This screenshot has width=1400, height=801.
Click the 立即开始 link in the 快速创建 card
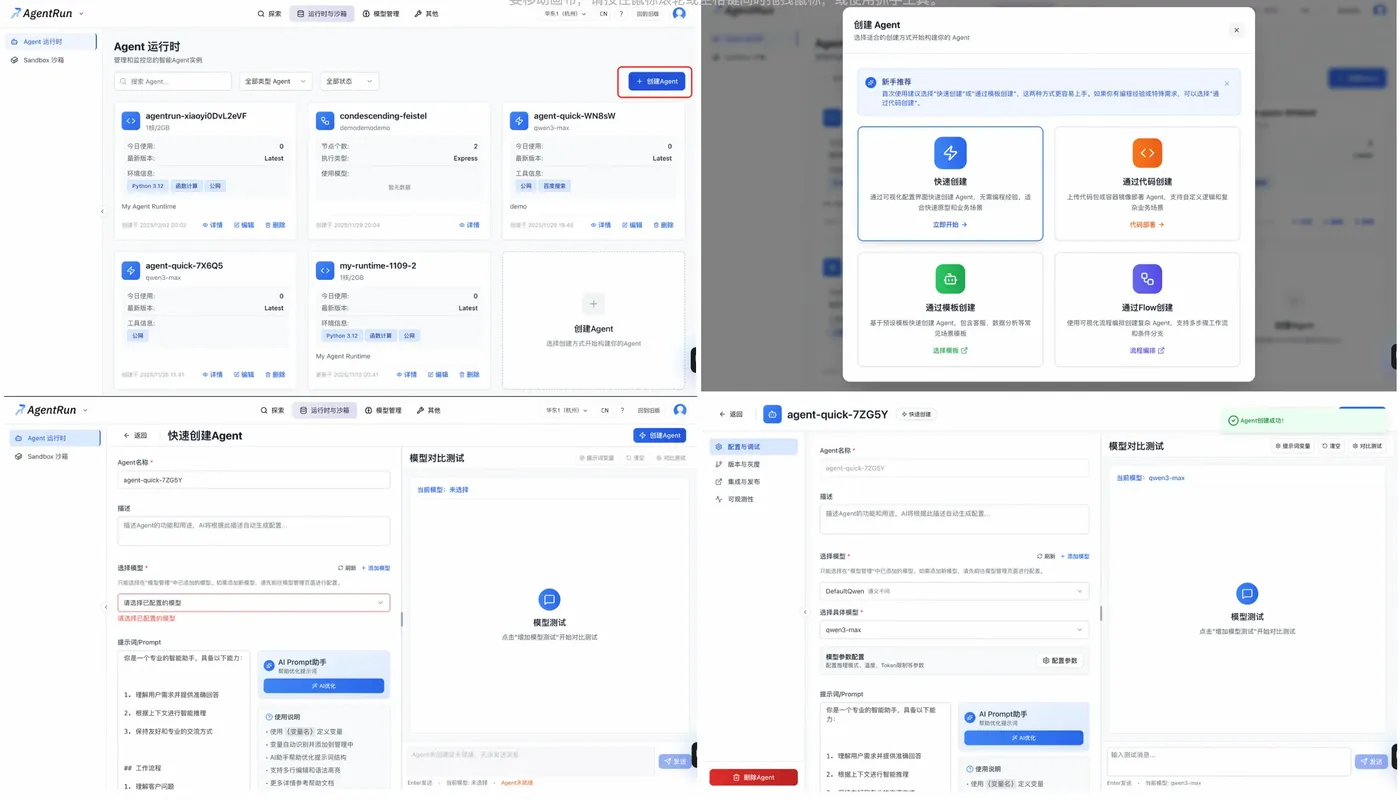950,225
